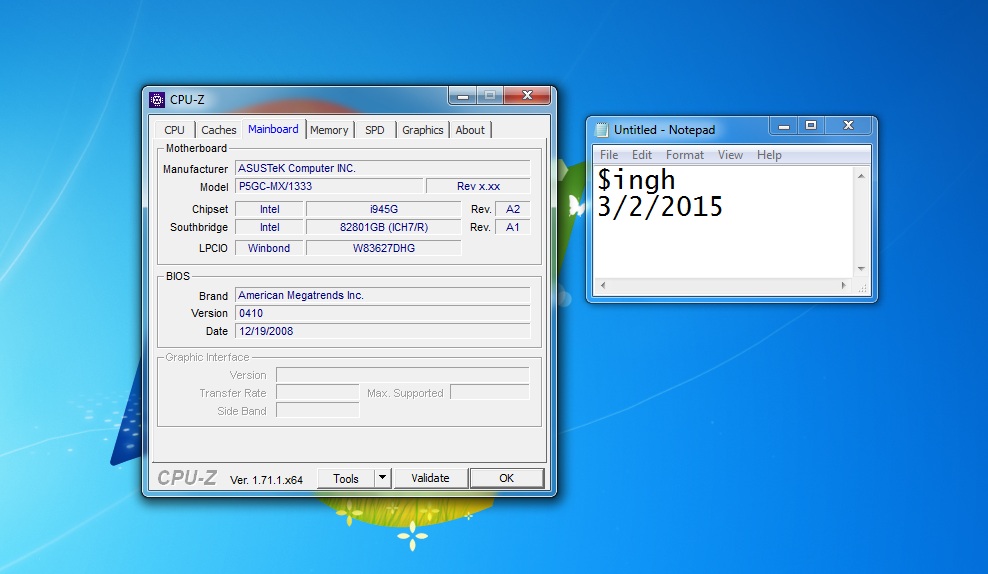988x574 pixels.
Task: Click the CPU-Z title bar icon
Action: pyautogui.click(x=157, y=100)
